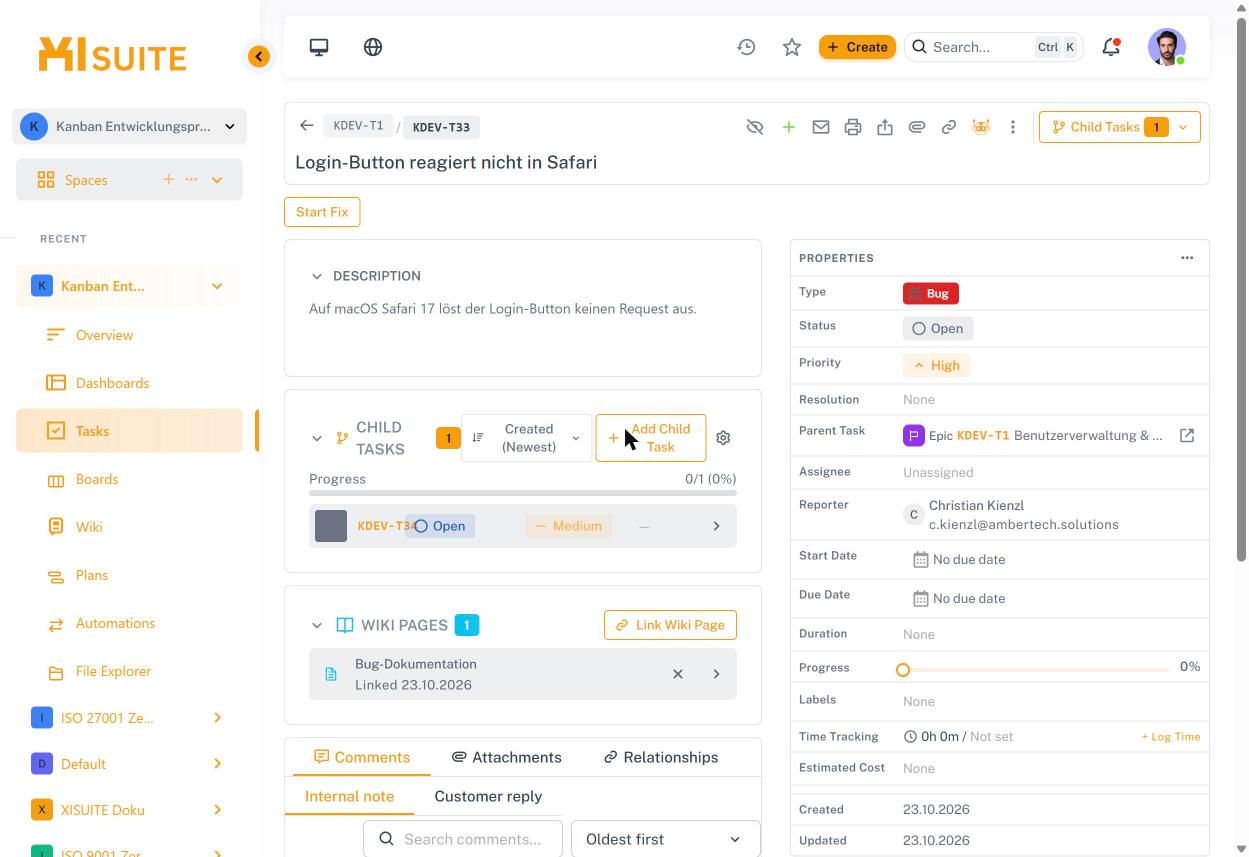Expand the Default space
This screenshot has height=857, width=1249.
(x=217, y=764)
